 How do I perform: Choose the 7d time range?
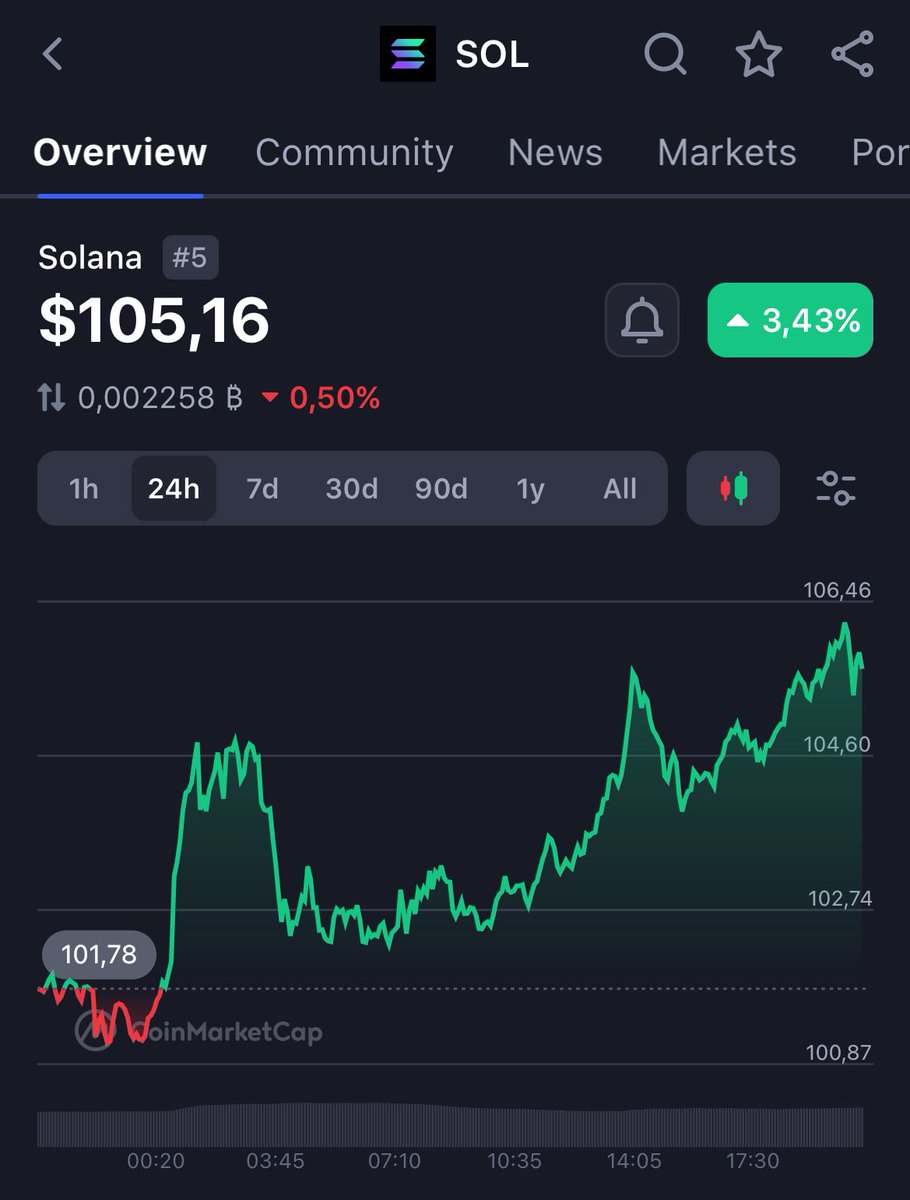(x=262, y=488)
